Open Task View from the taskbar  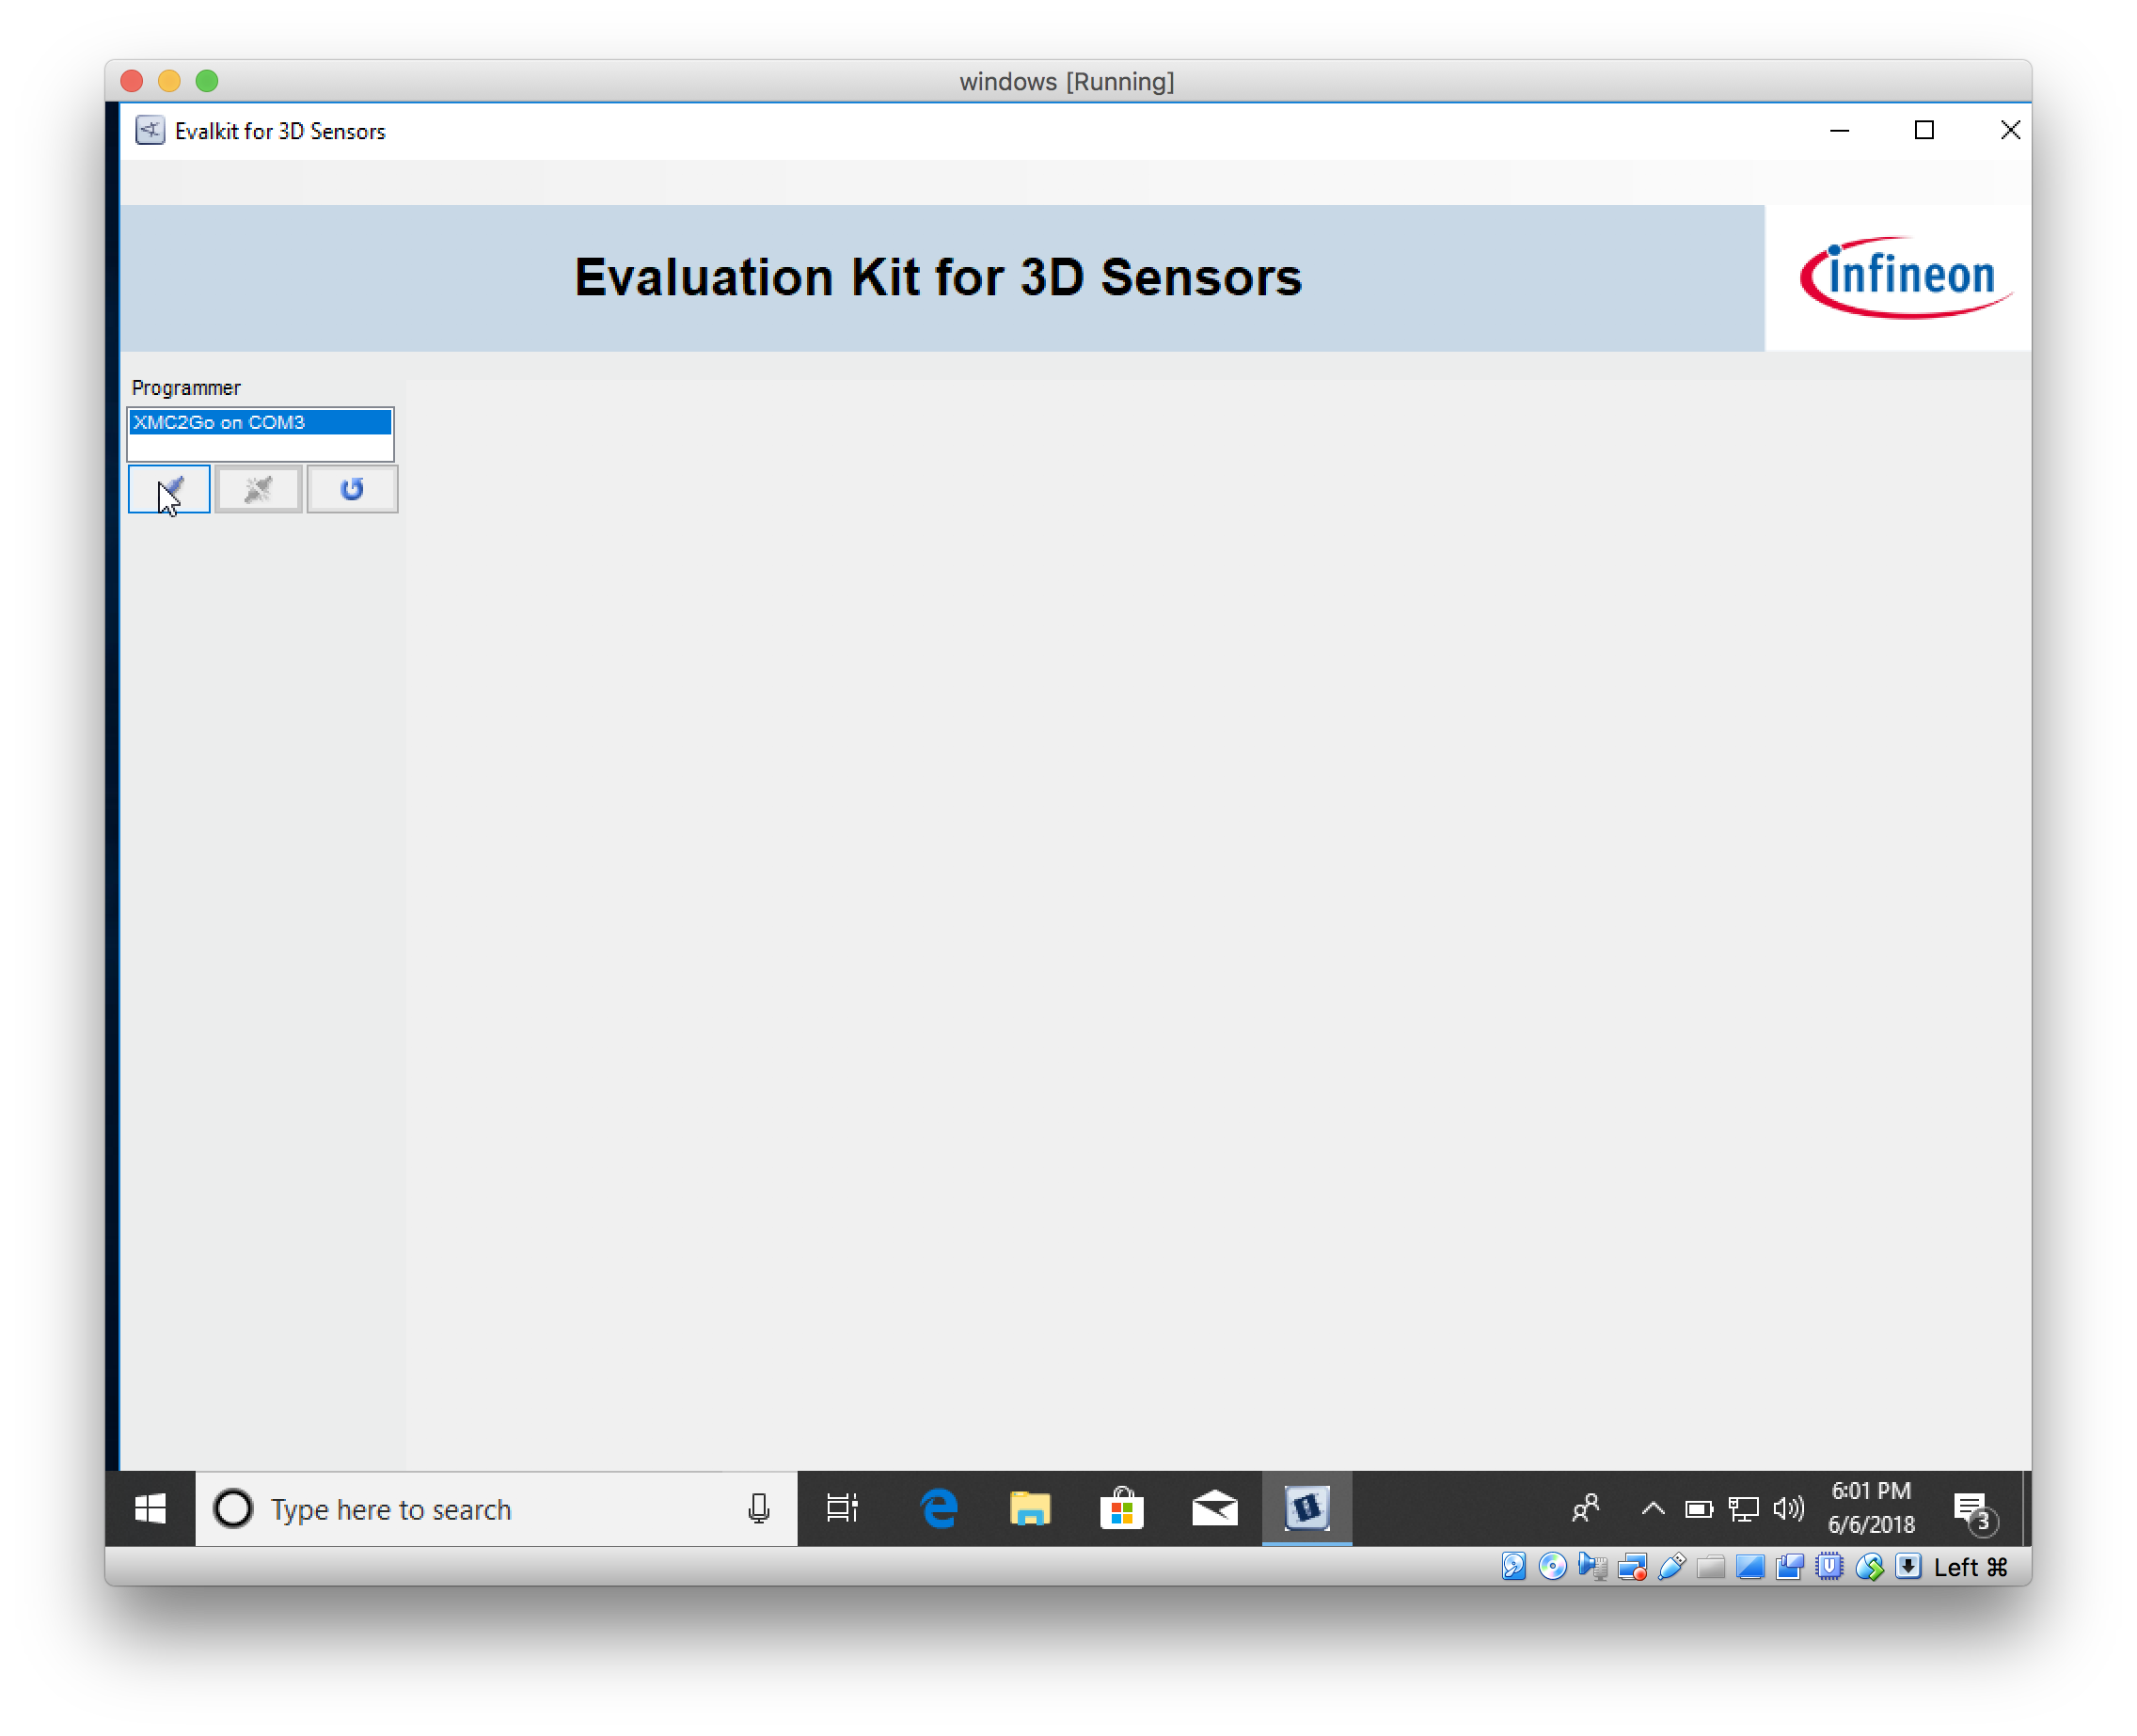(x=841, y=1509)
